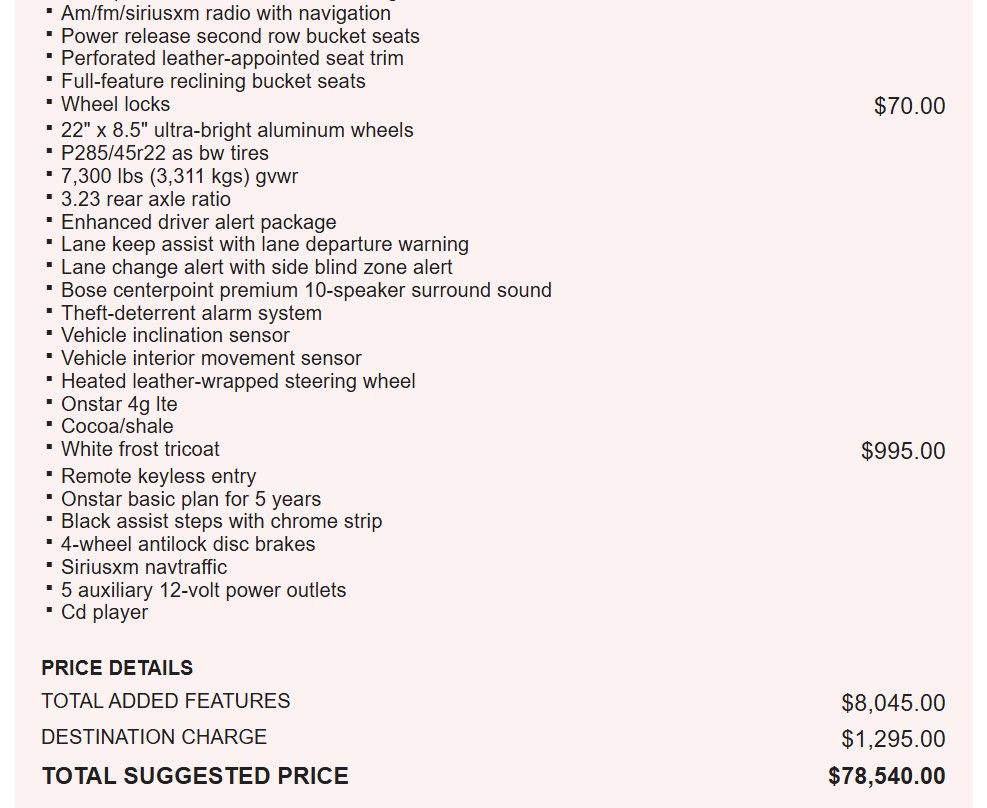The image size is (987, 808).
Task: Click the TOTAL ADDED FEATURES label
Action: point(166,701)
